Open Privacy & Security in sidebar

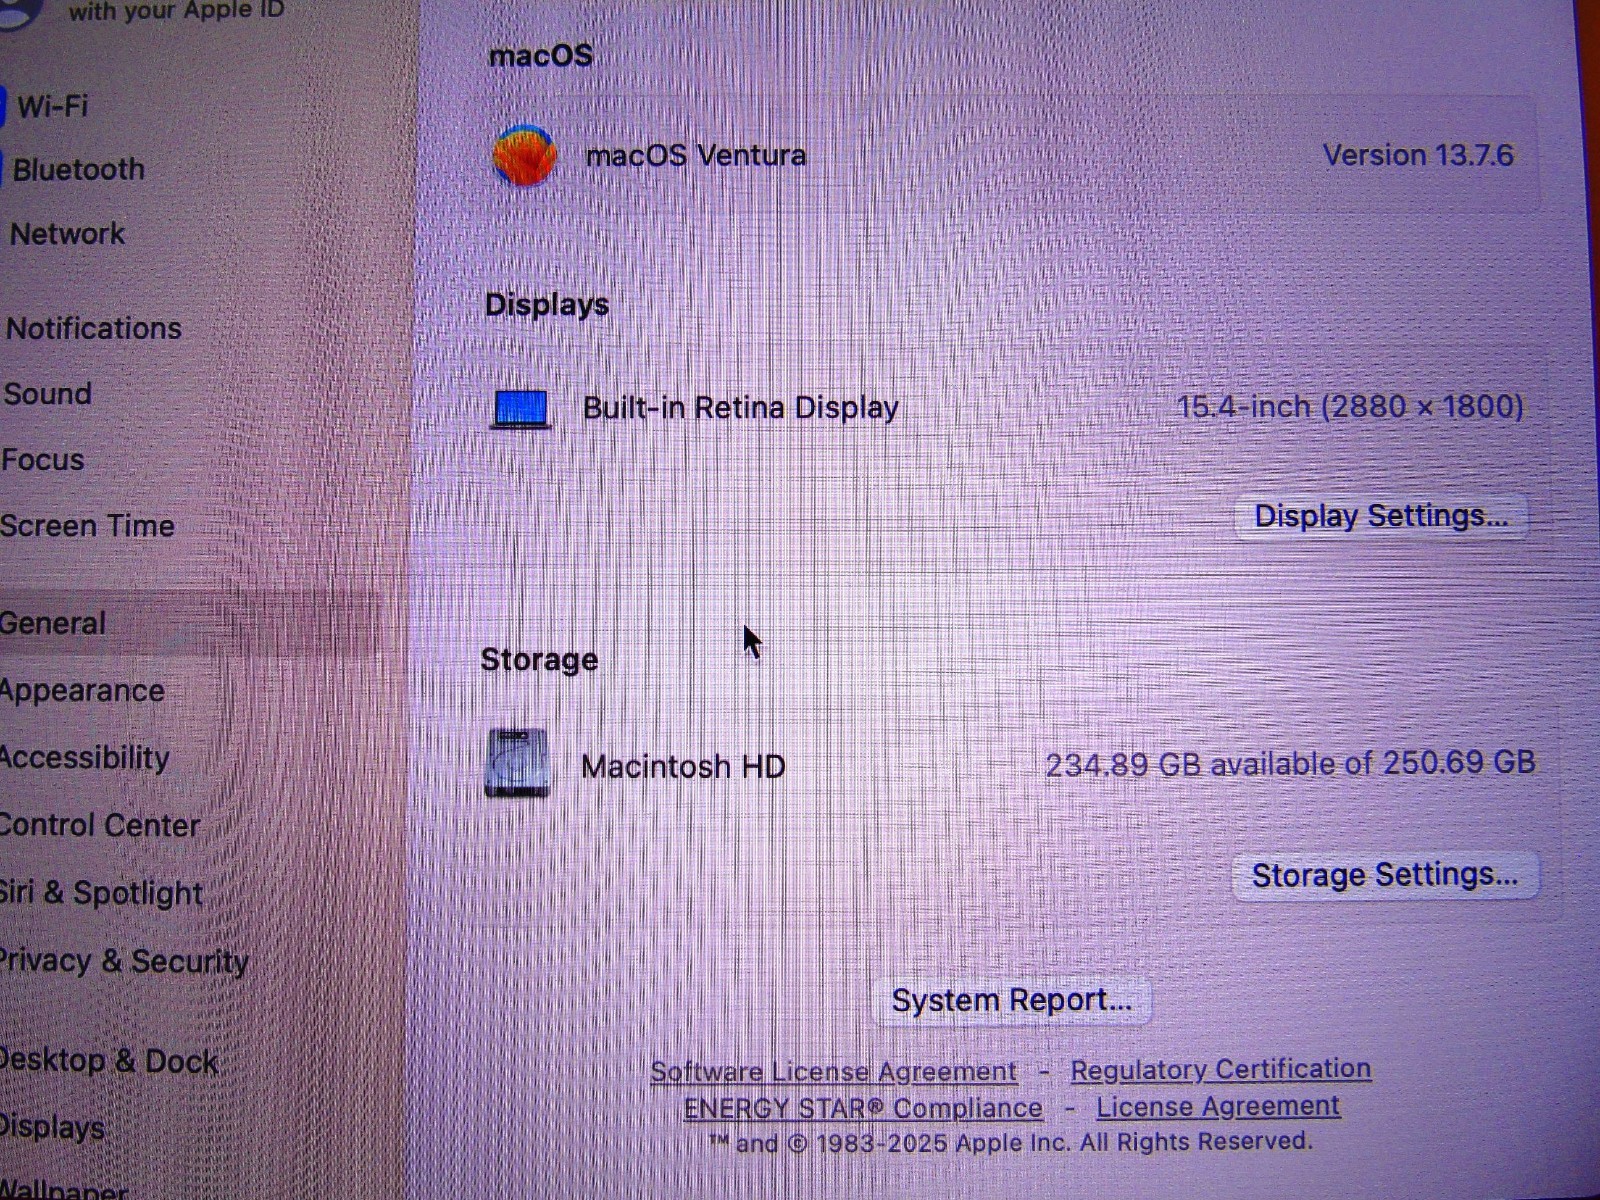[x=124, y=961]
